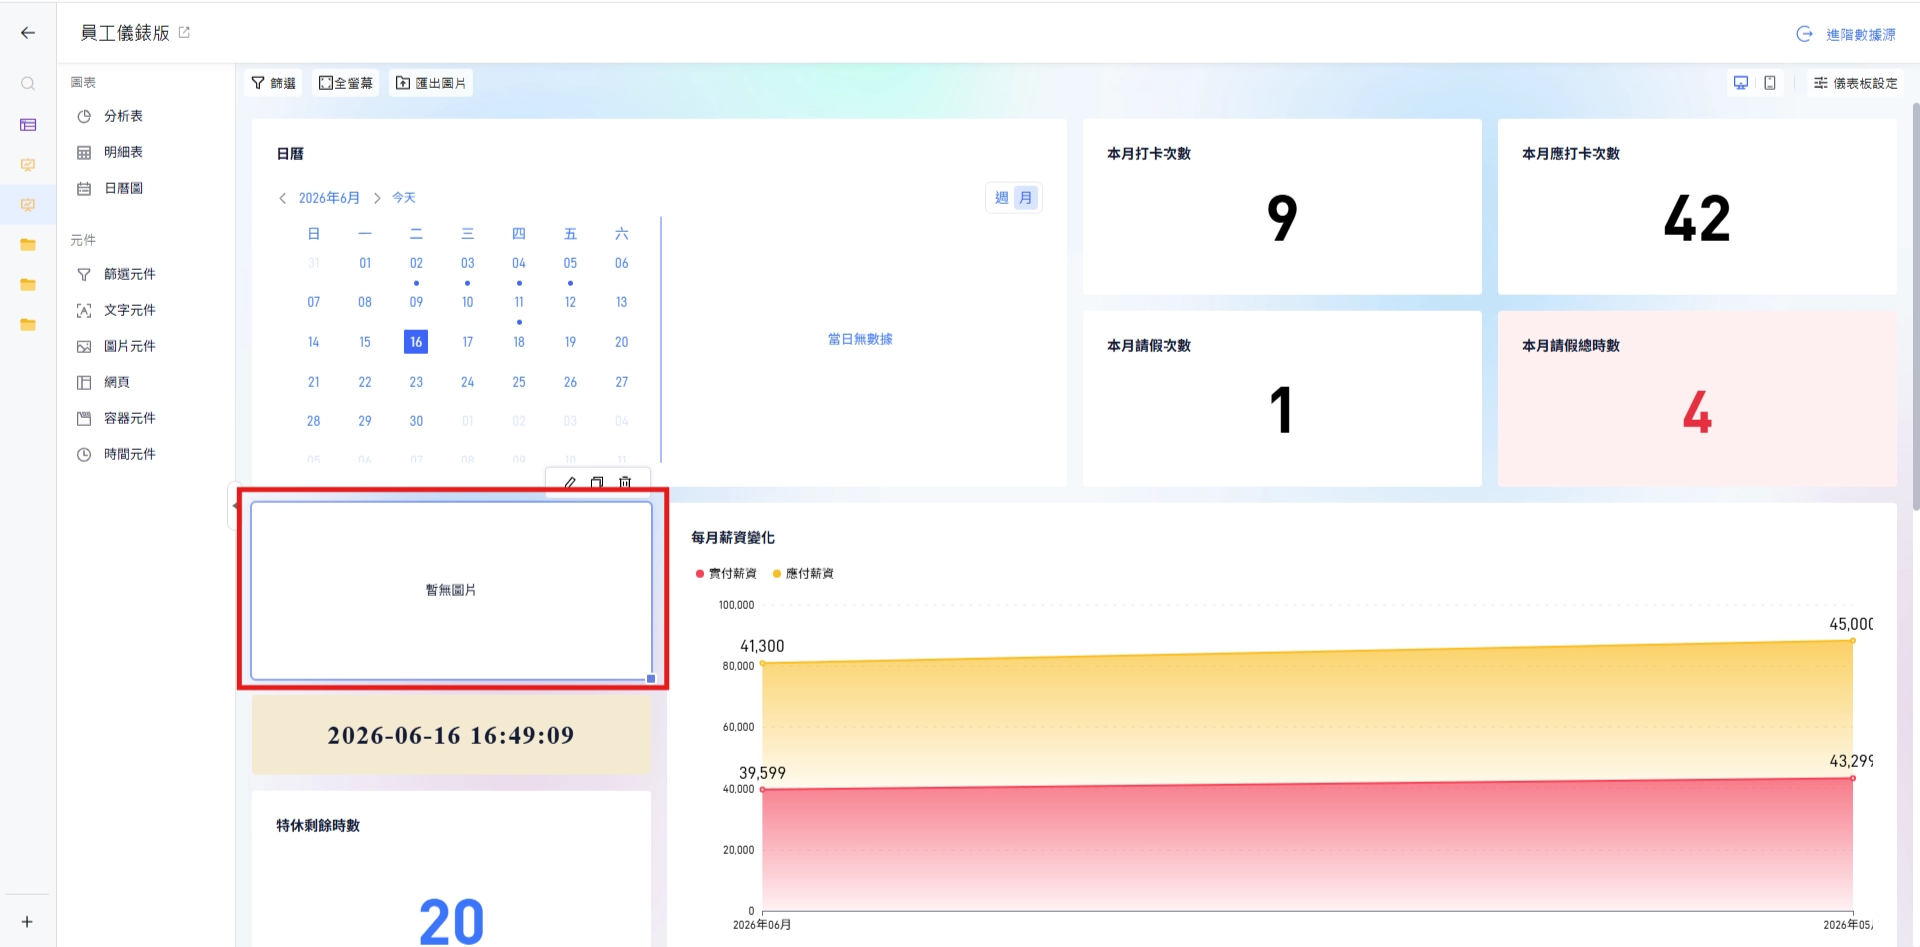Click the highlighted dashboard icon in left rail
This screenshot has width=1920, height=947.
tap(28, 205)
